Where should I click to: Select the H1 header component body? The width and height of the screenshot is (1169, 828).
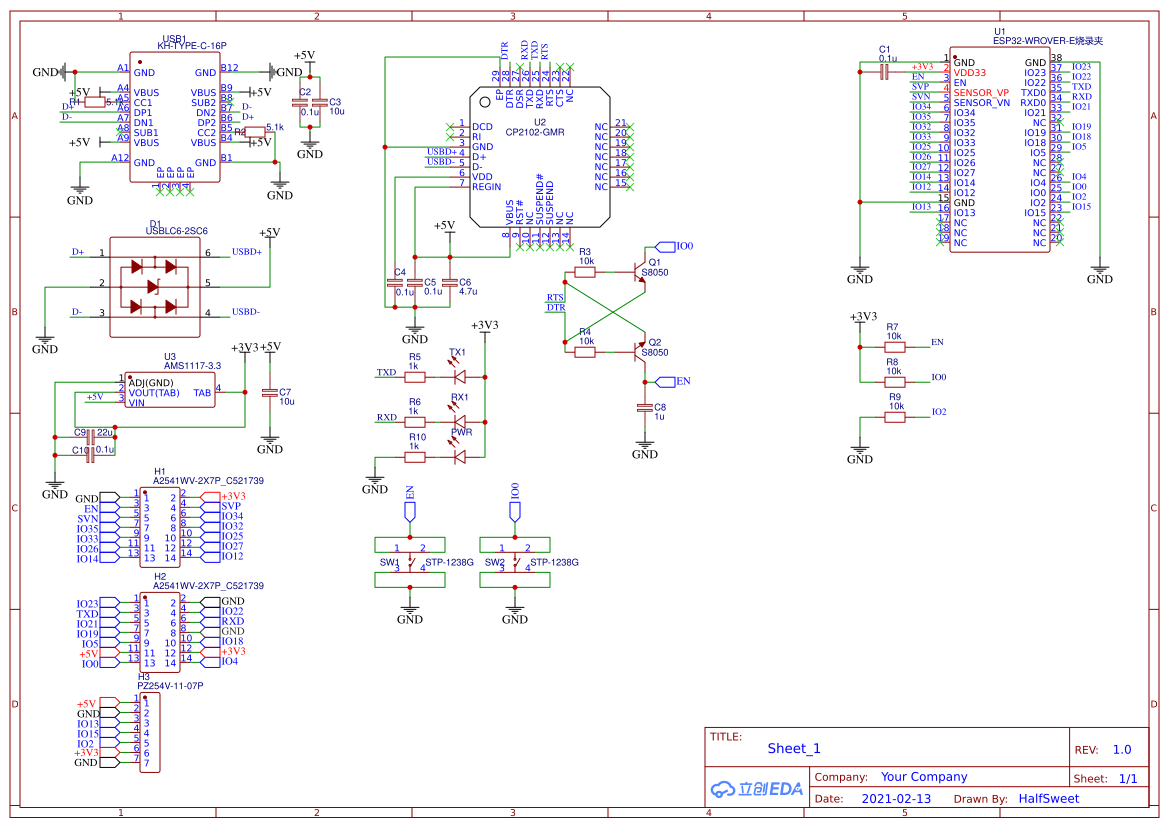pos(160,528)
